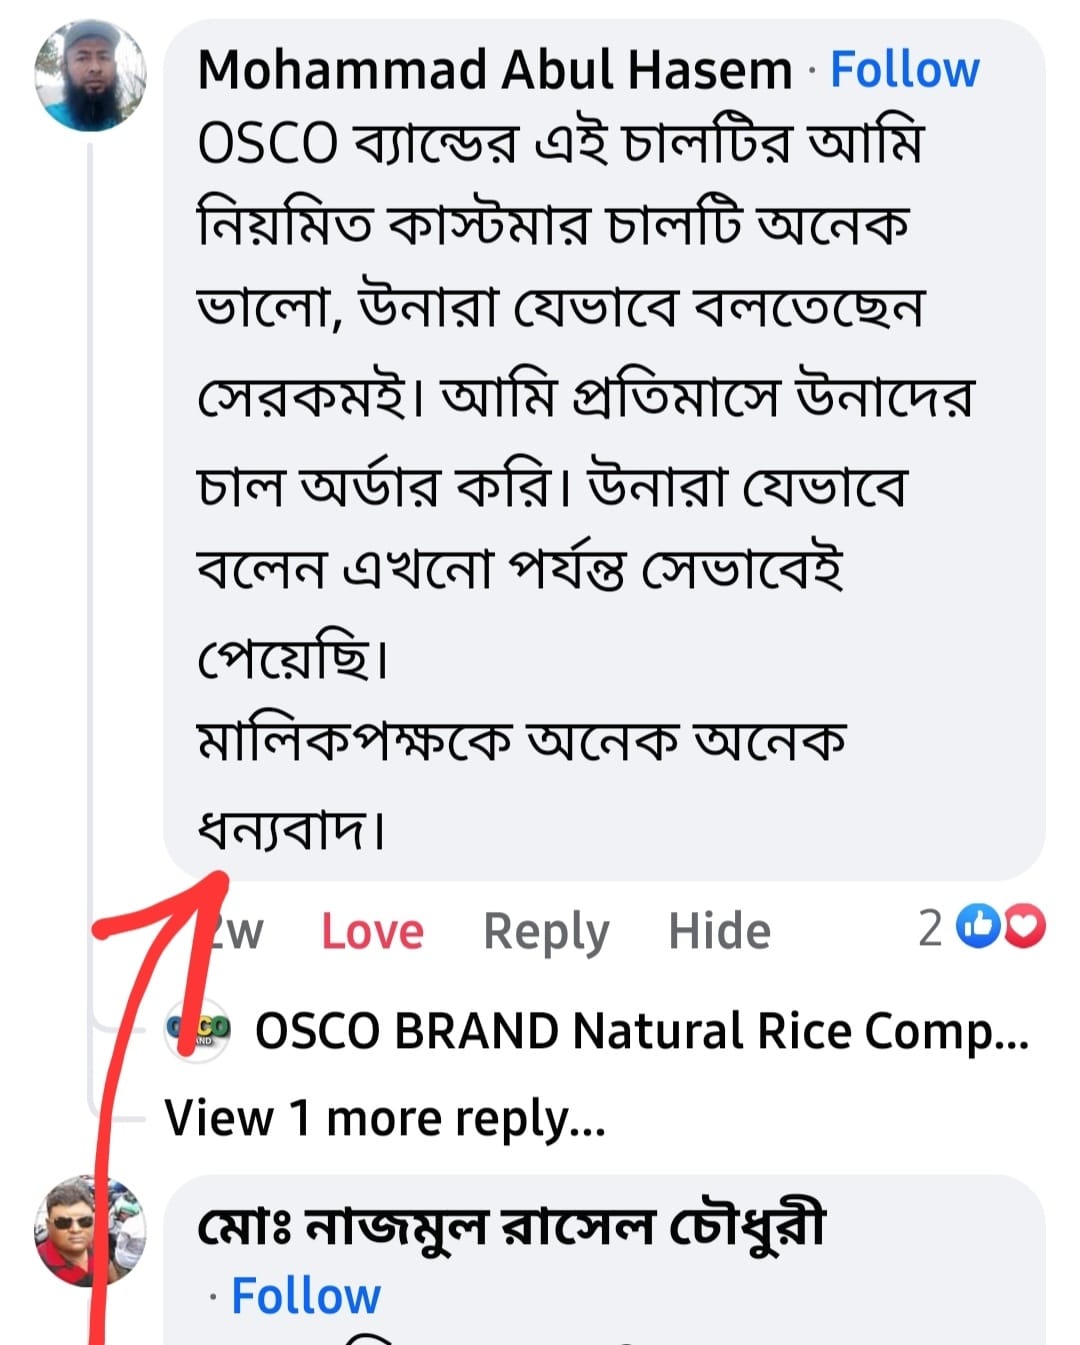Click the মোঃ নাজমুল রাসেল চৌধুরী name
Image resolution: width=1080 pixels, height=1345 pixels.
coord(511,1227)
